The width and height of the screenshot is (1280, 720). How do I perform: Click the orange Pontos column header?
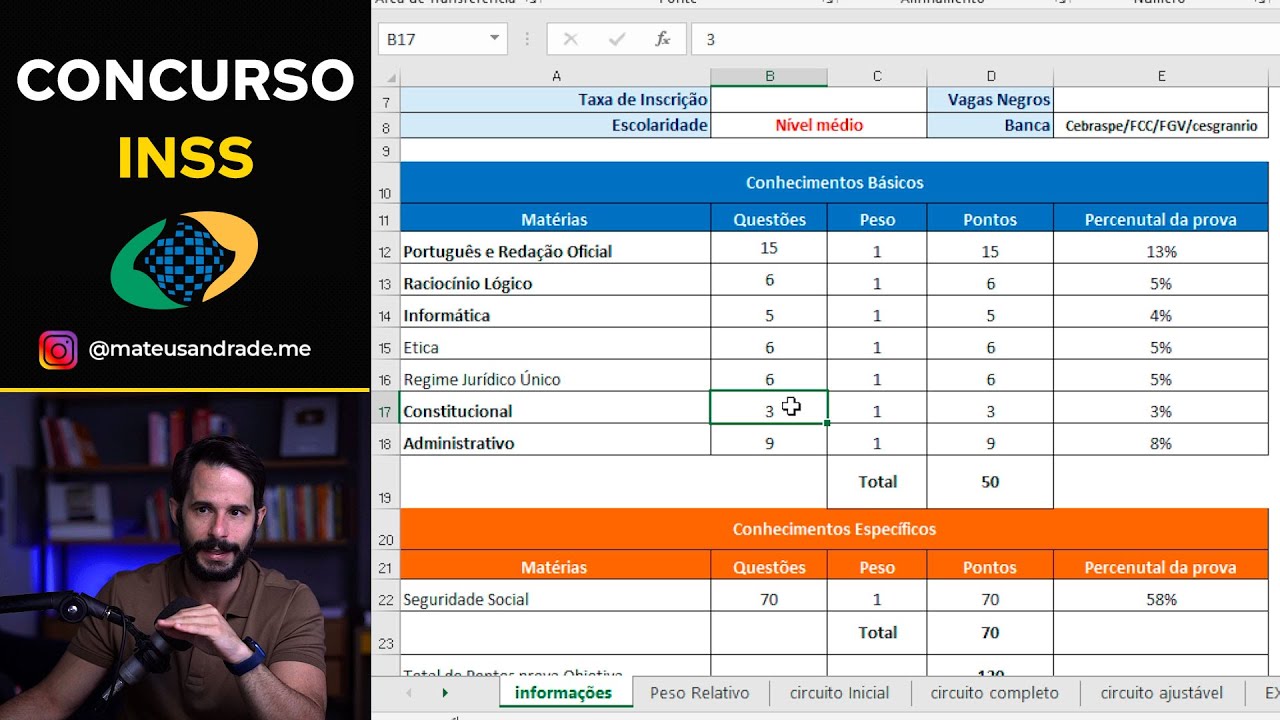point(990,567)
